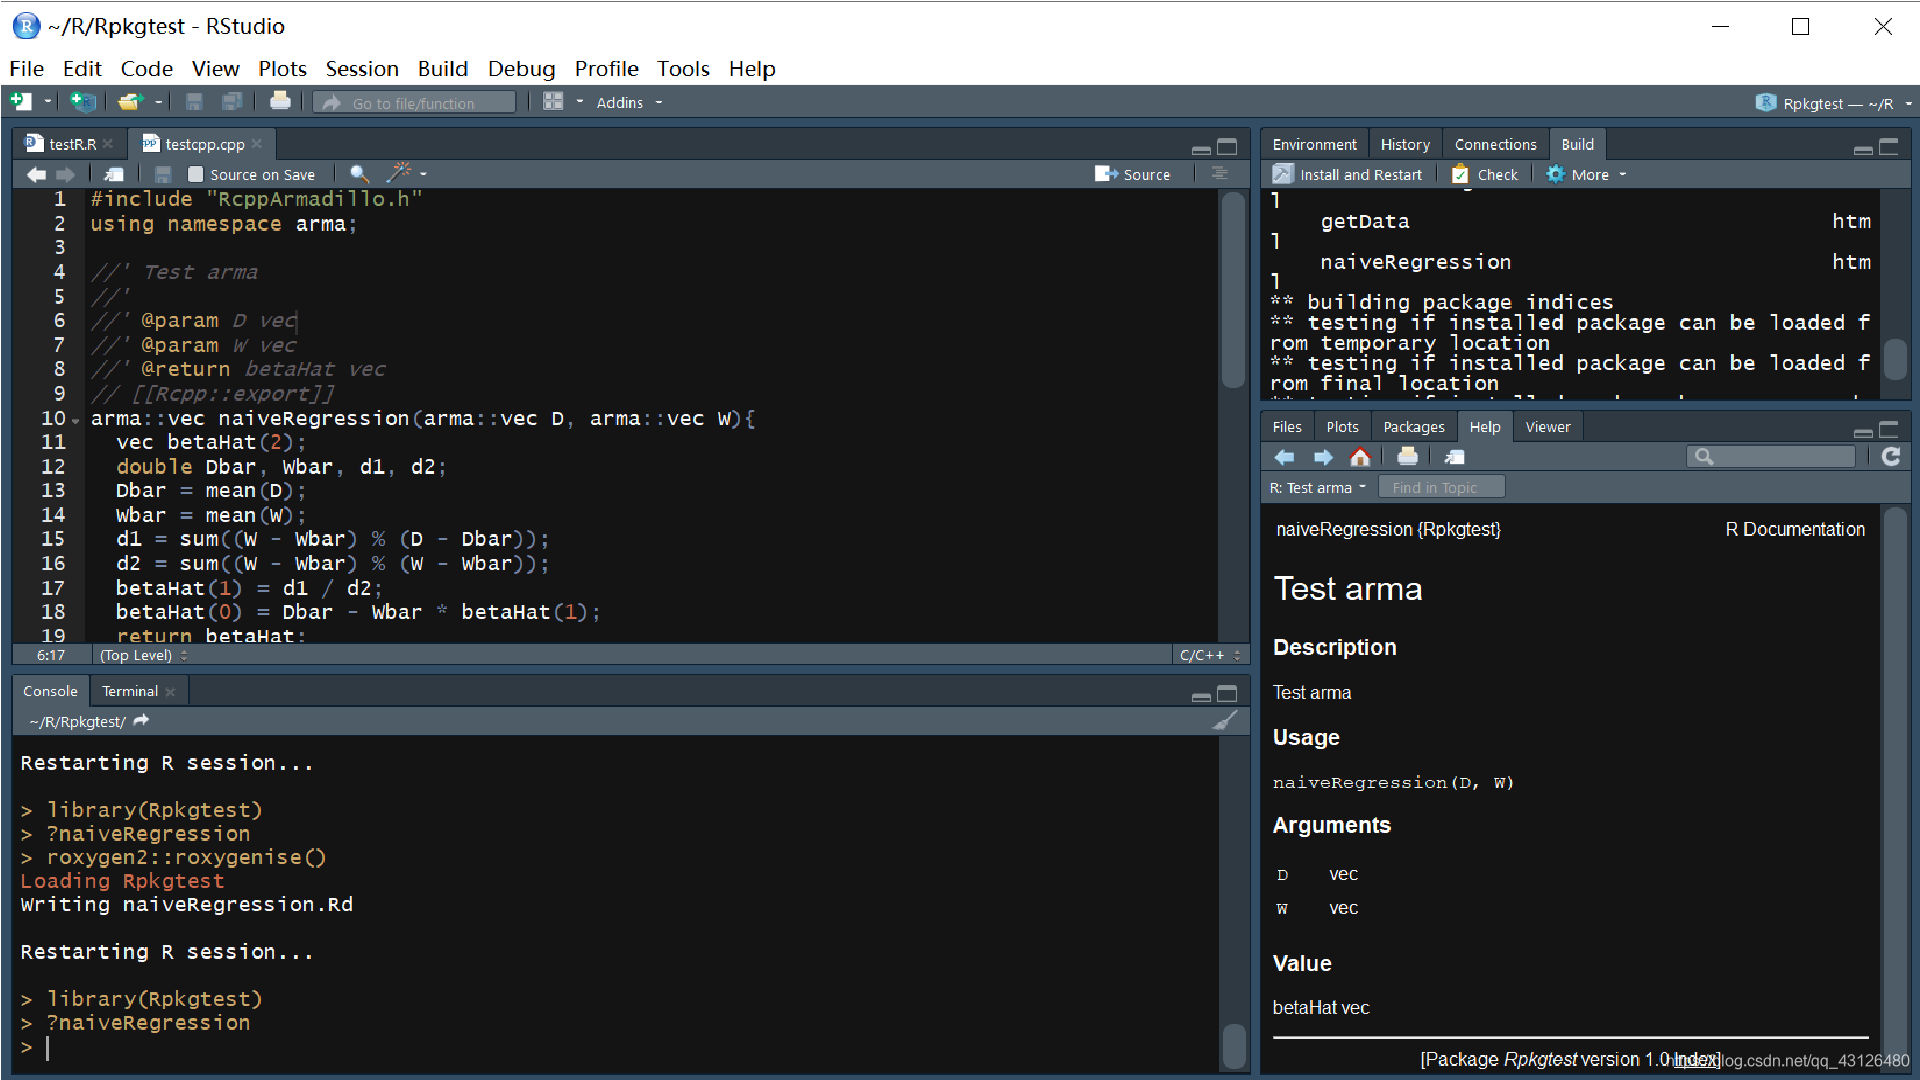This screenshot has height=1080, width=1920.
Task: Open the More dropdown in Build pane
Action: (x=1598, y=174)
